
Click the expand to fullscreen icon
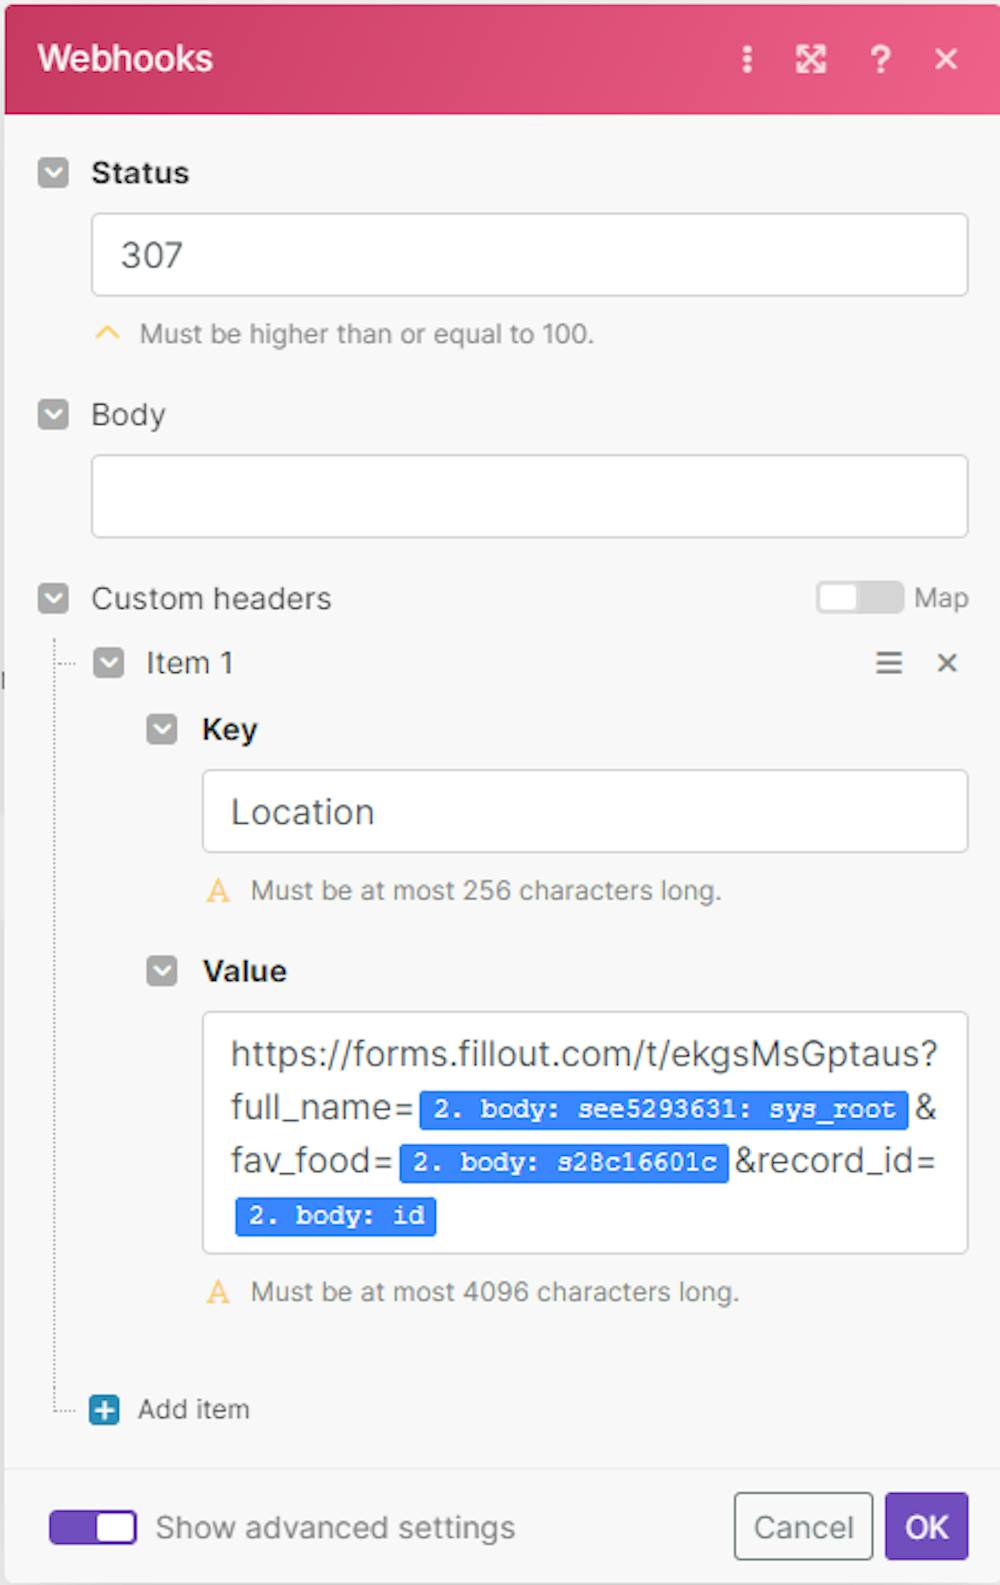click(x=811, y=59)
